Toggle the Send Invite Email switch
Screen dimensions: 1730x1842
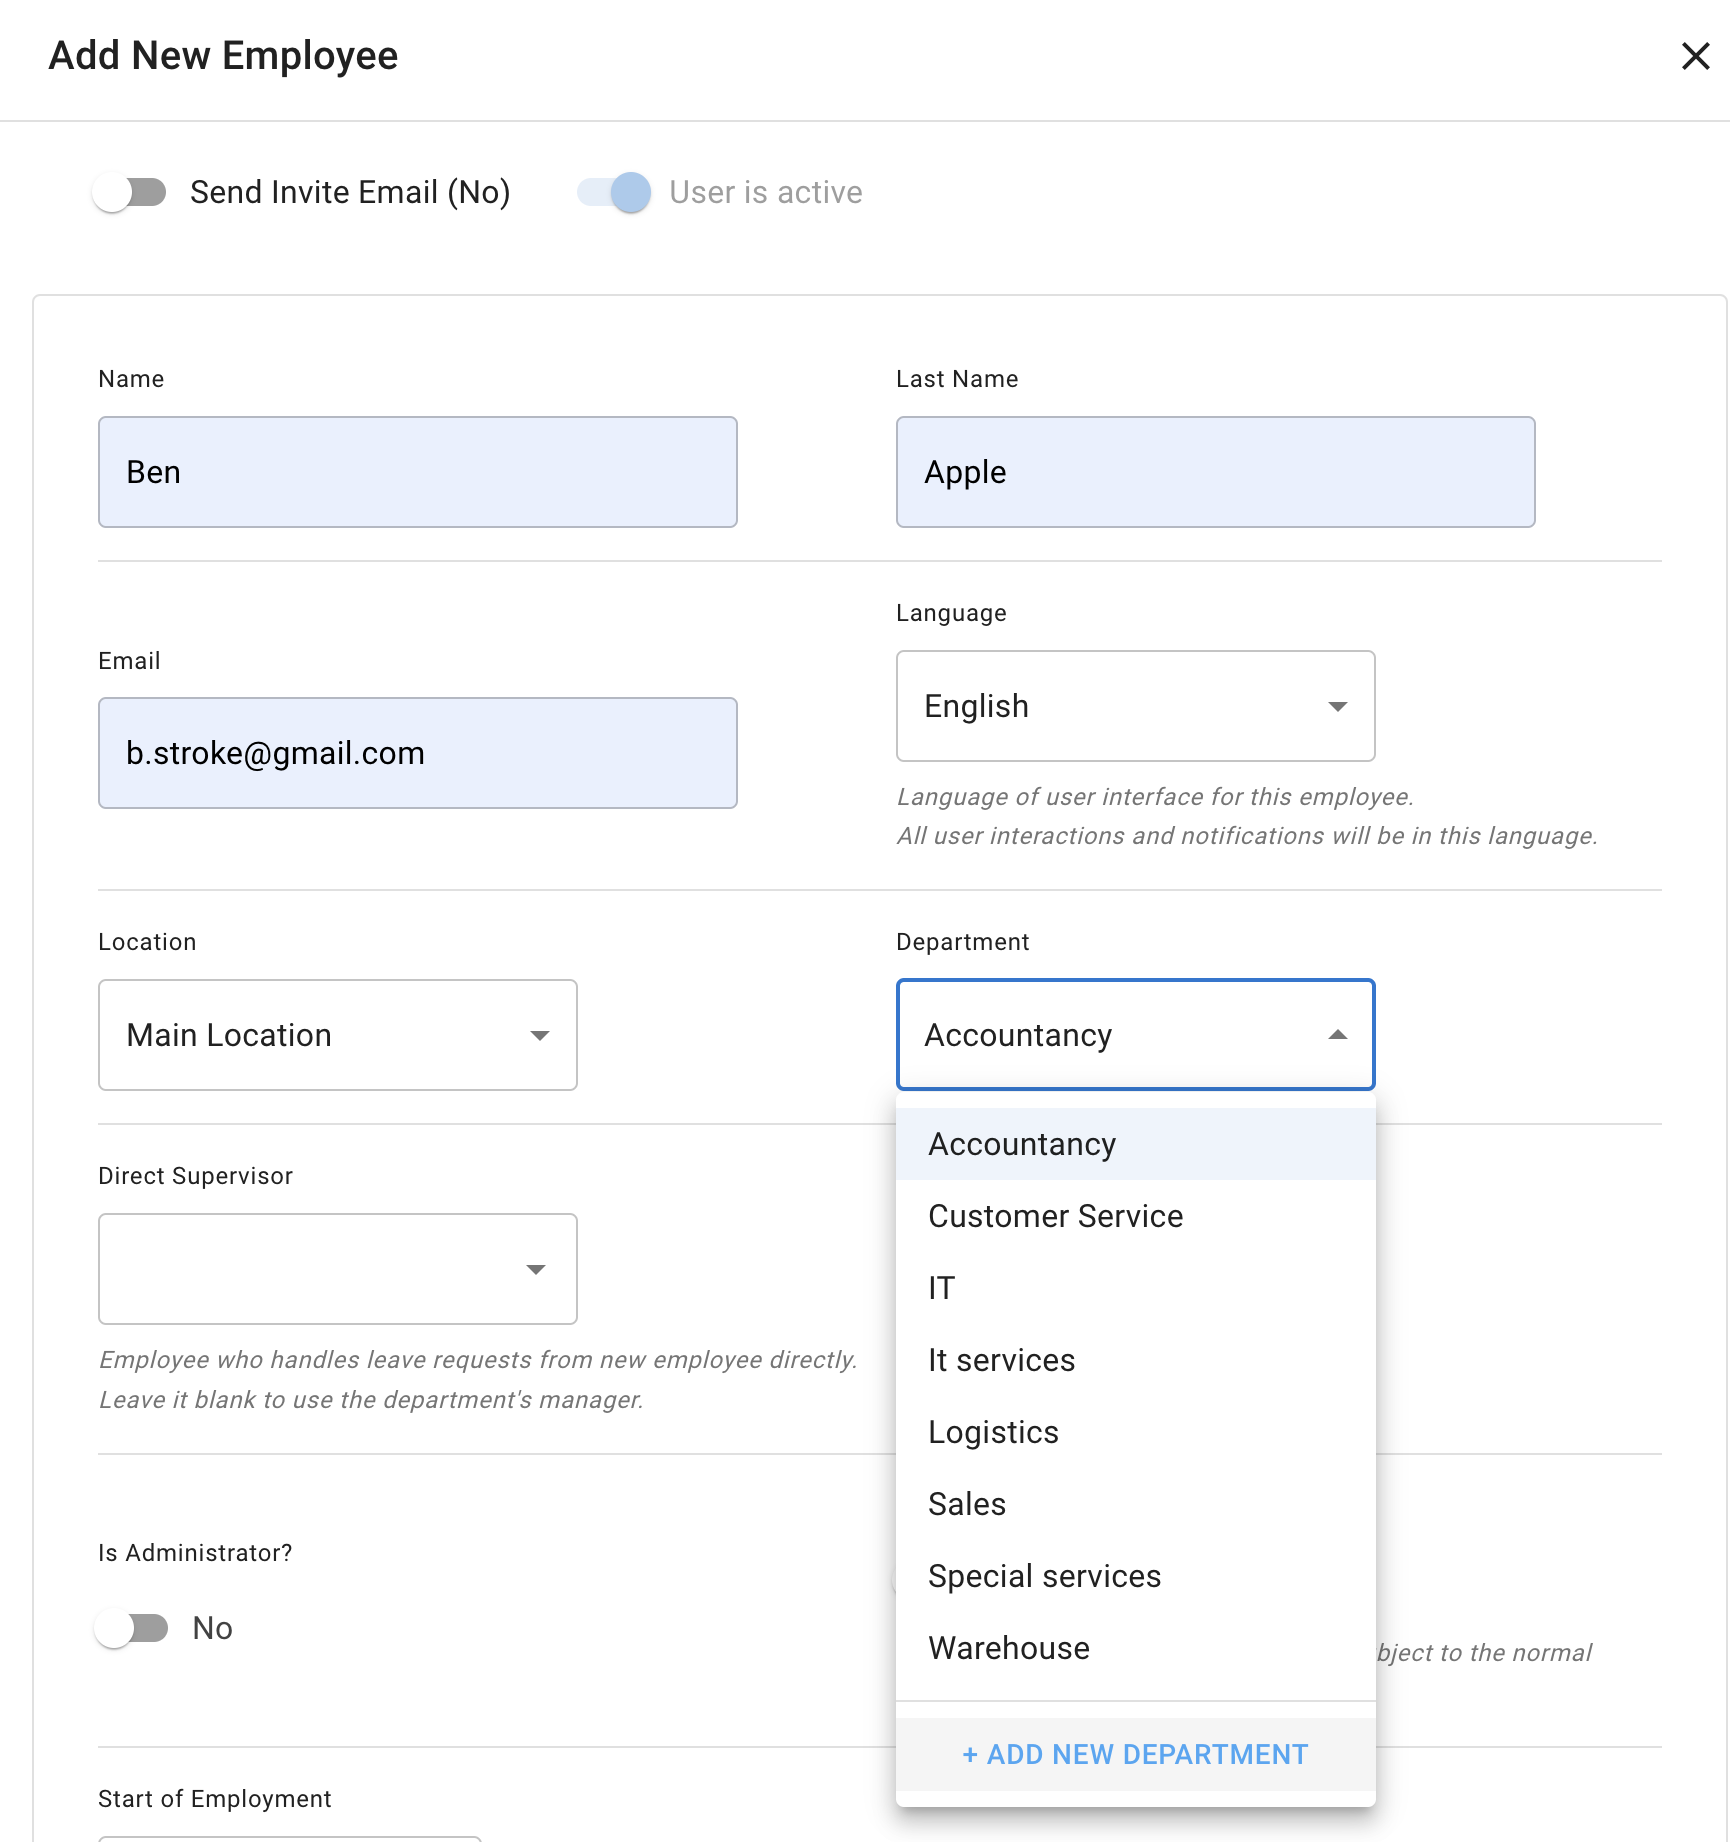coord(130,192)
